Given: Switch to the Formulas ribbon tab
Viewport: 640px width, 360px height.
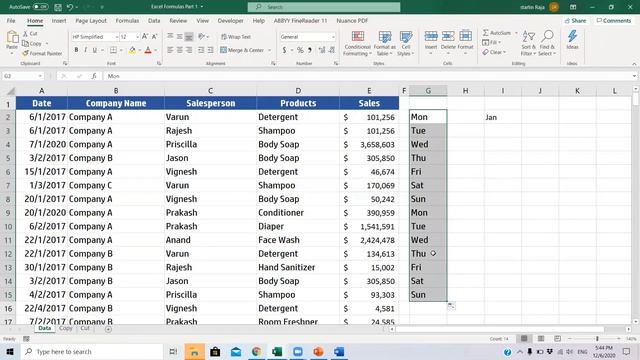Looking at the screenshot, I should tap(127, 20).
